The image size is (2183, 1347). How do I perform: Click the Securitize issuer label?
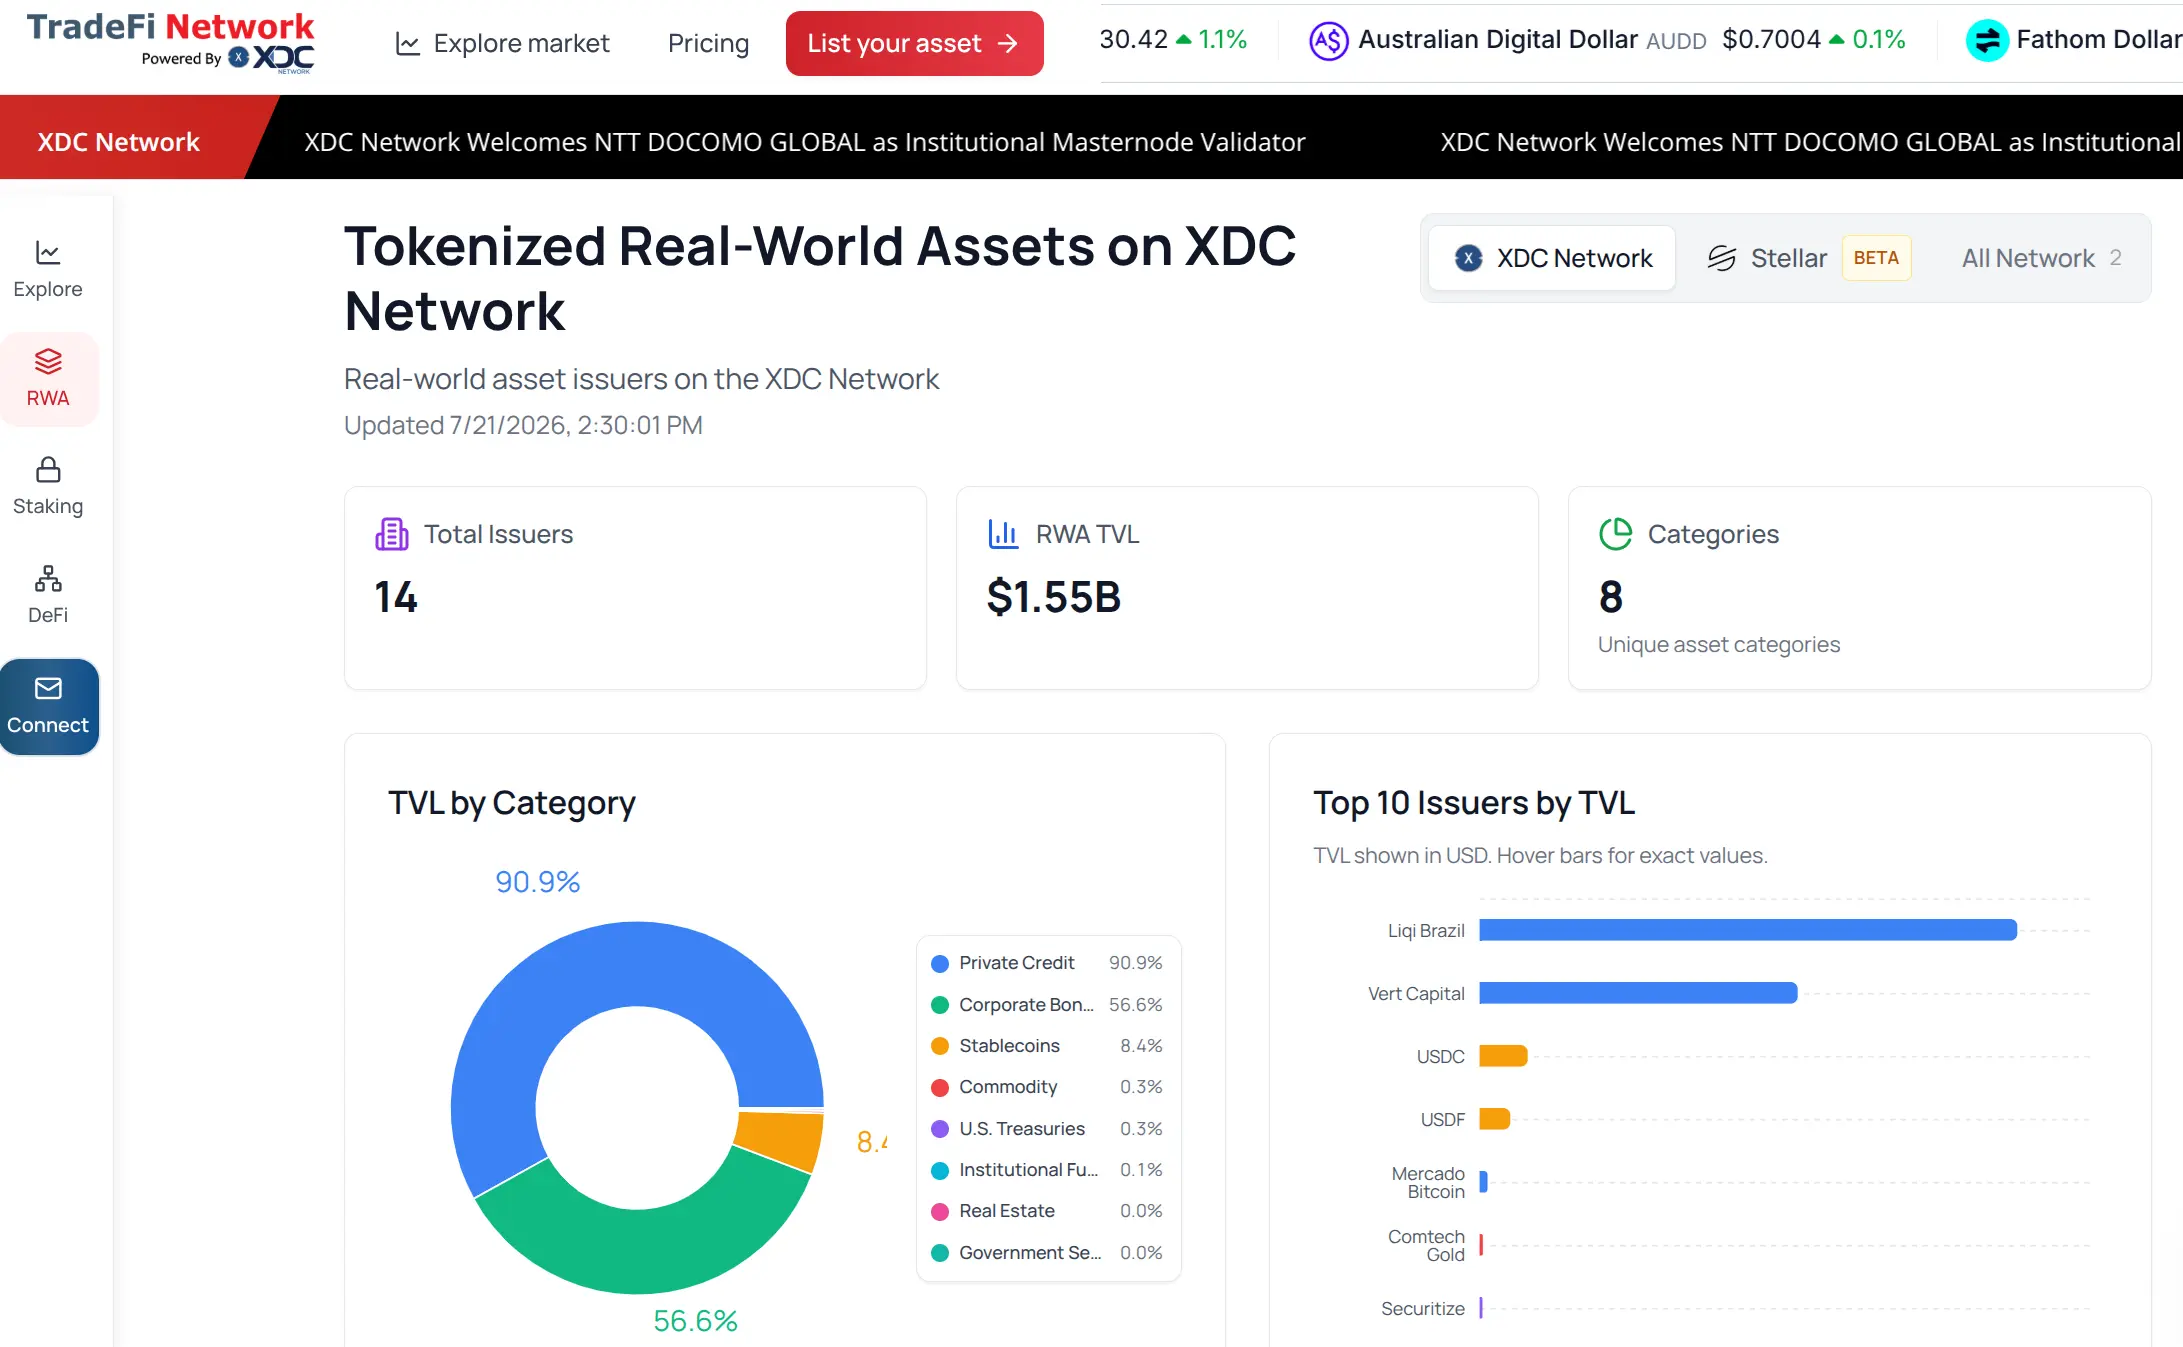coord(1423,1309)
